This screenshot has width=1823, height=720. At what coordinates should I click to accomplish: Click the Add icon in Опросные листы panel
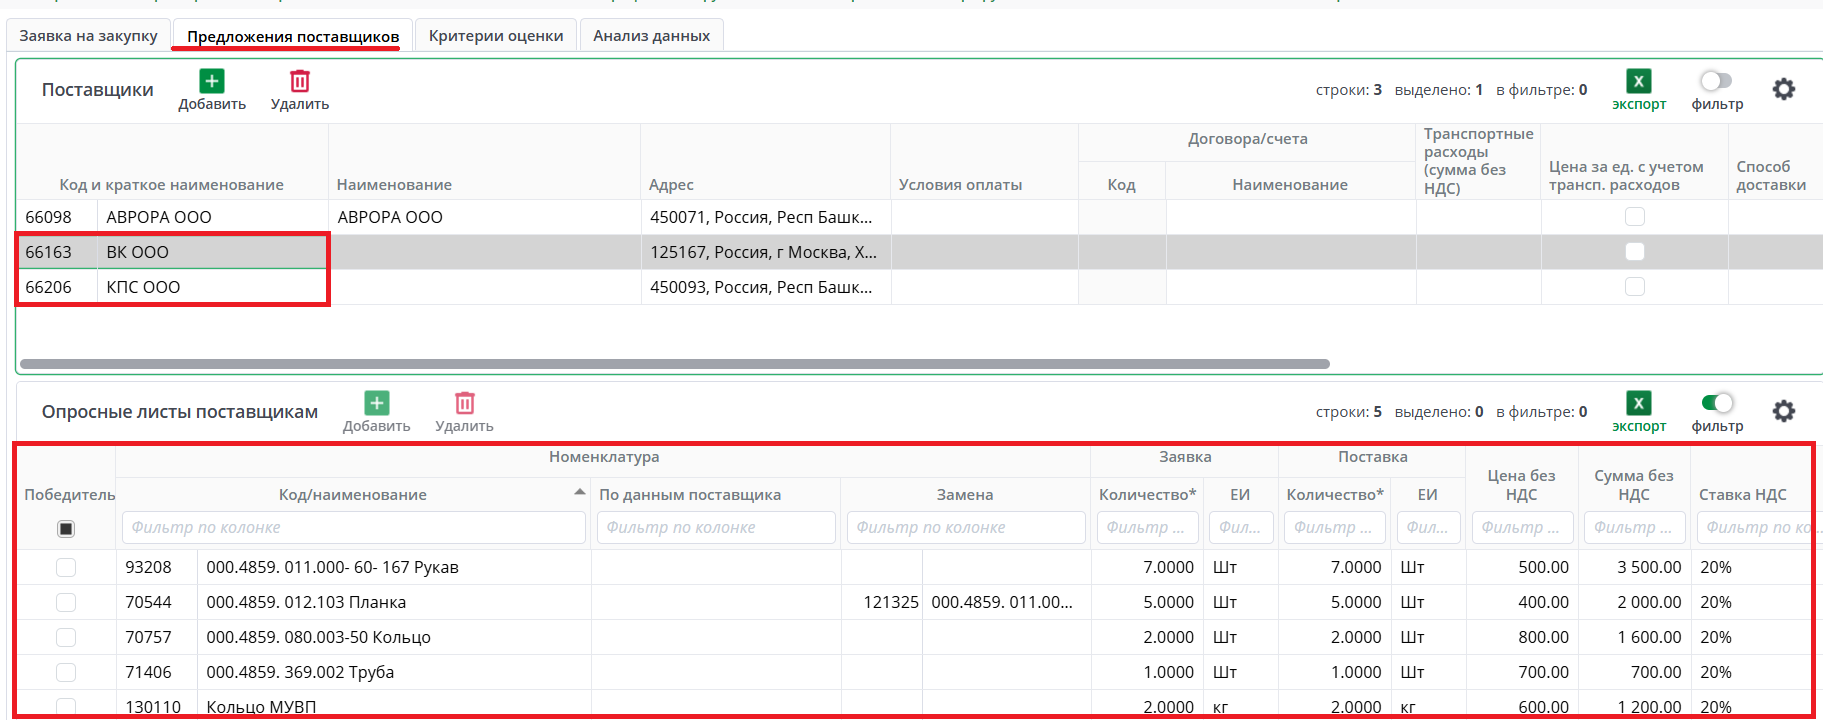(376, 404)
